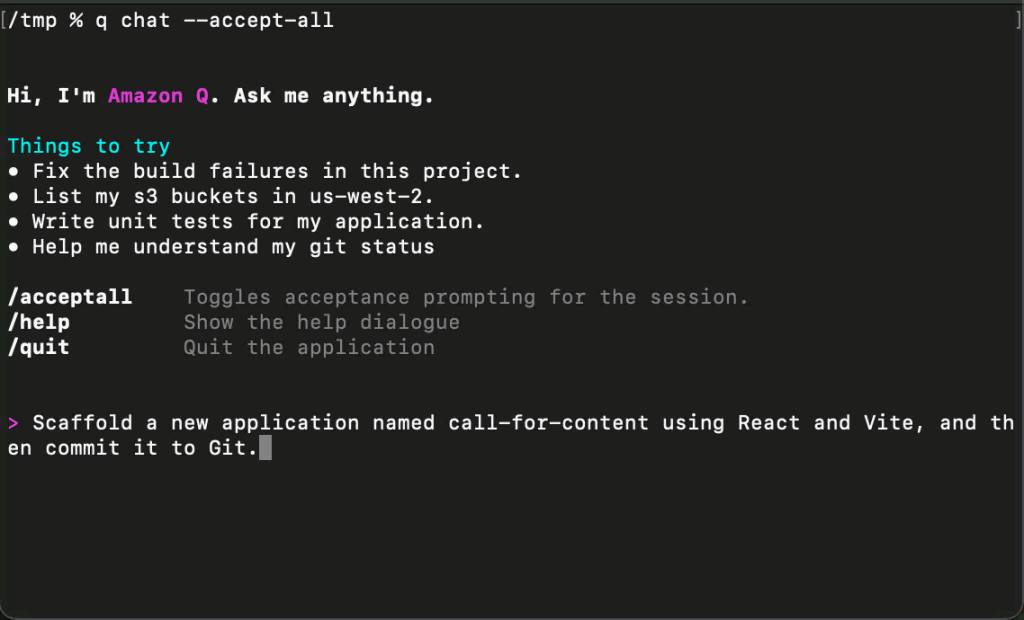The width and height of the screenshot is (1024, 620).
Task: Click the word Scaffold in the prompt
Action: pos(83,423)
